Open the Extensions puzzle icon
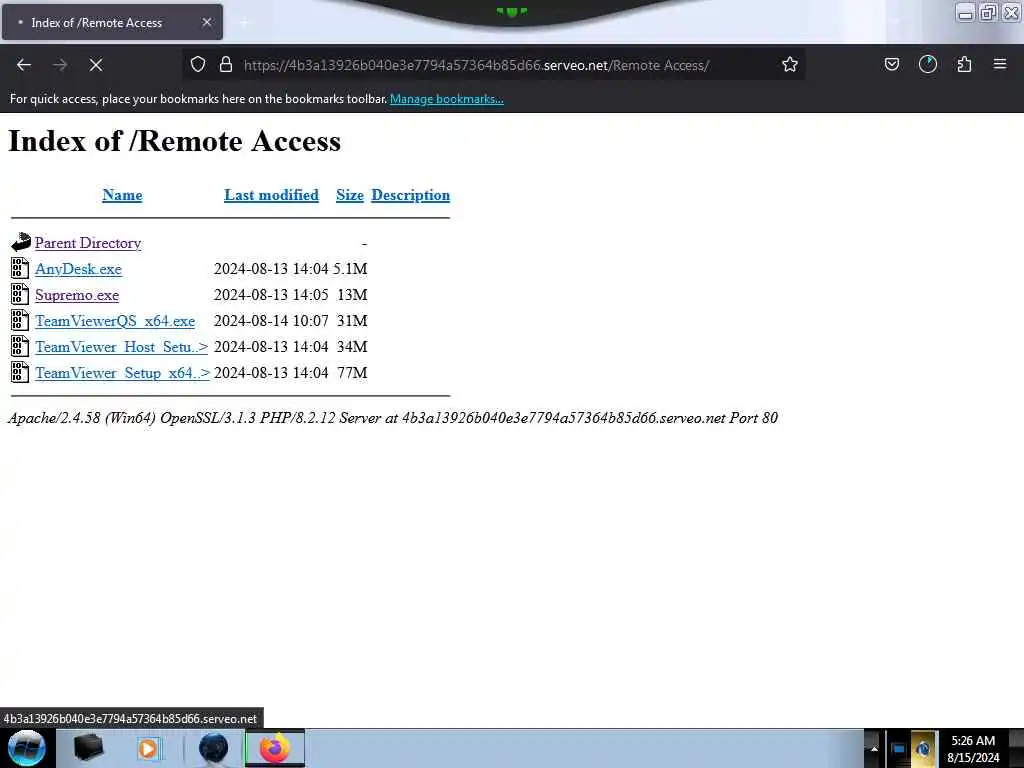 coord(964,64)
